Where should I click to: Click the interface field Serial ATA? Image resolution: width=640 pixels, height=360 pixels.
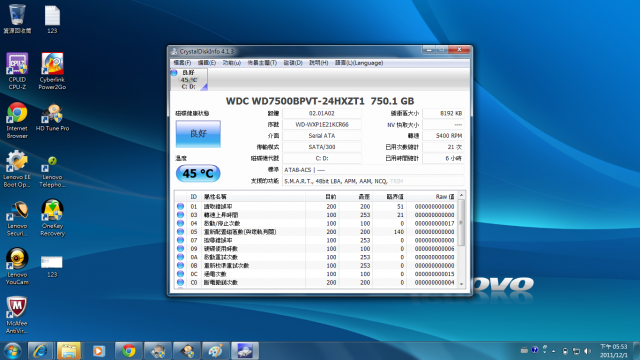pyautogui.click(x=322, y=136)
